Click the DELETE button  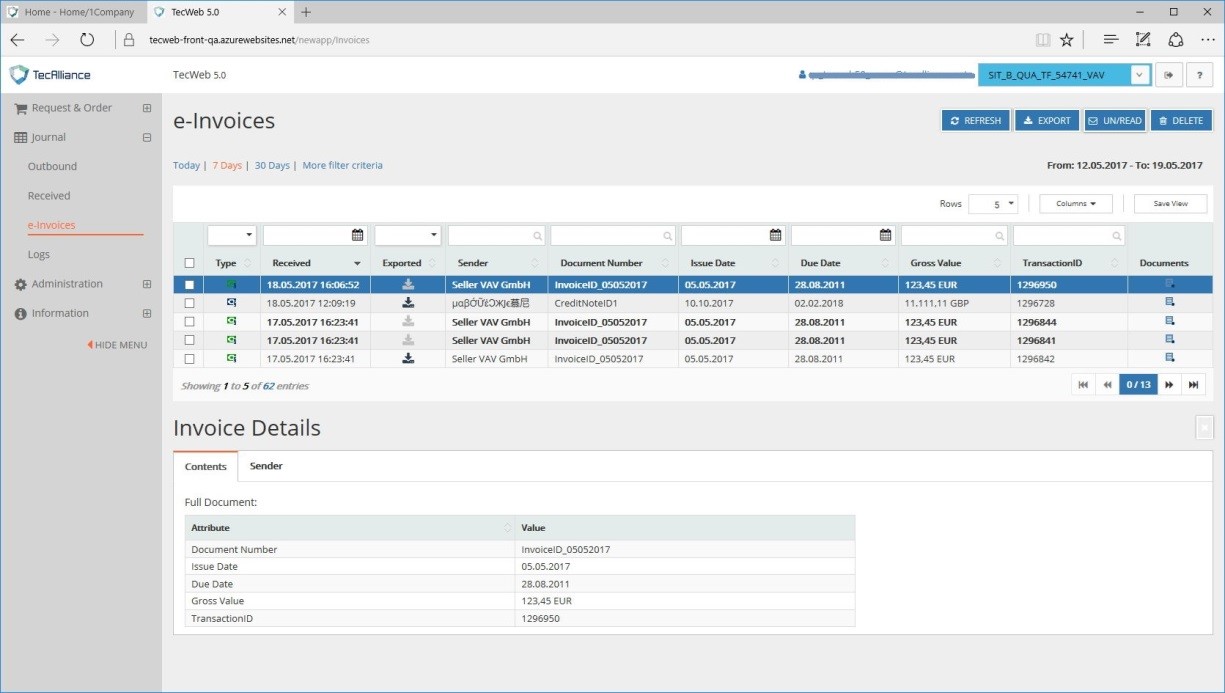[x=1181, y=121]
